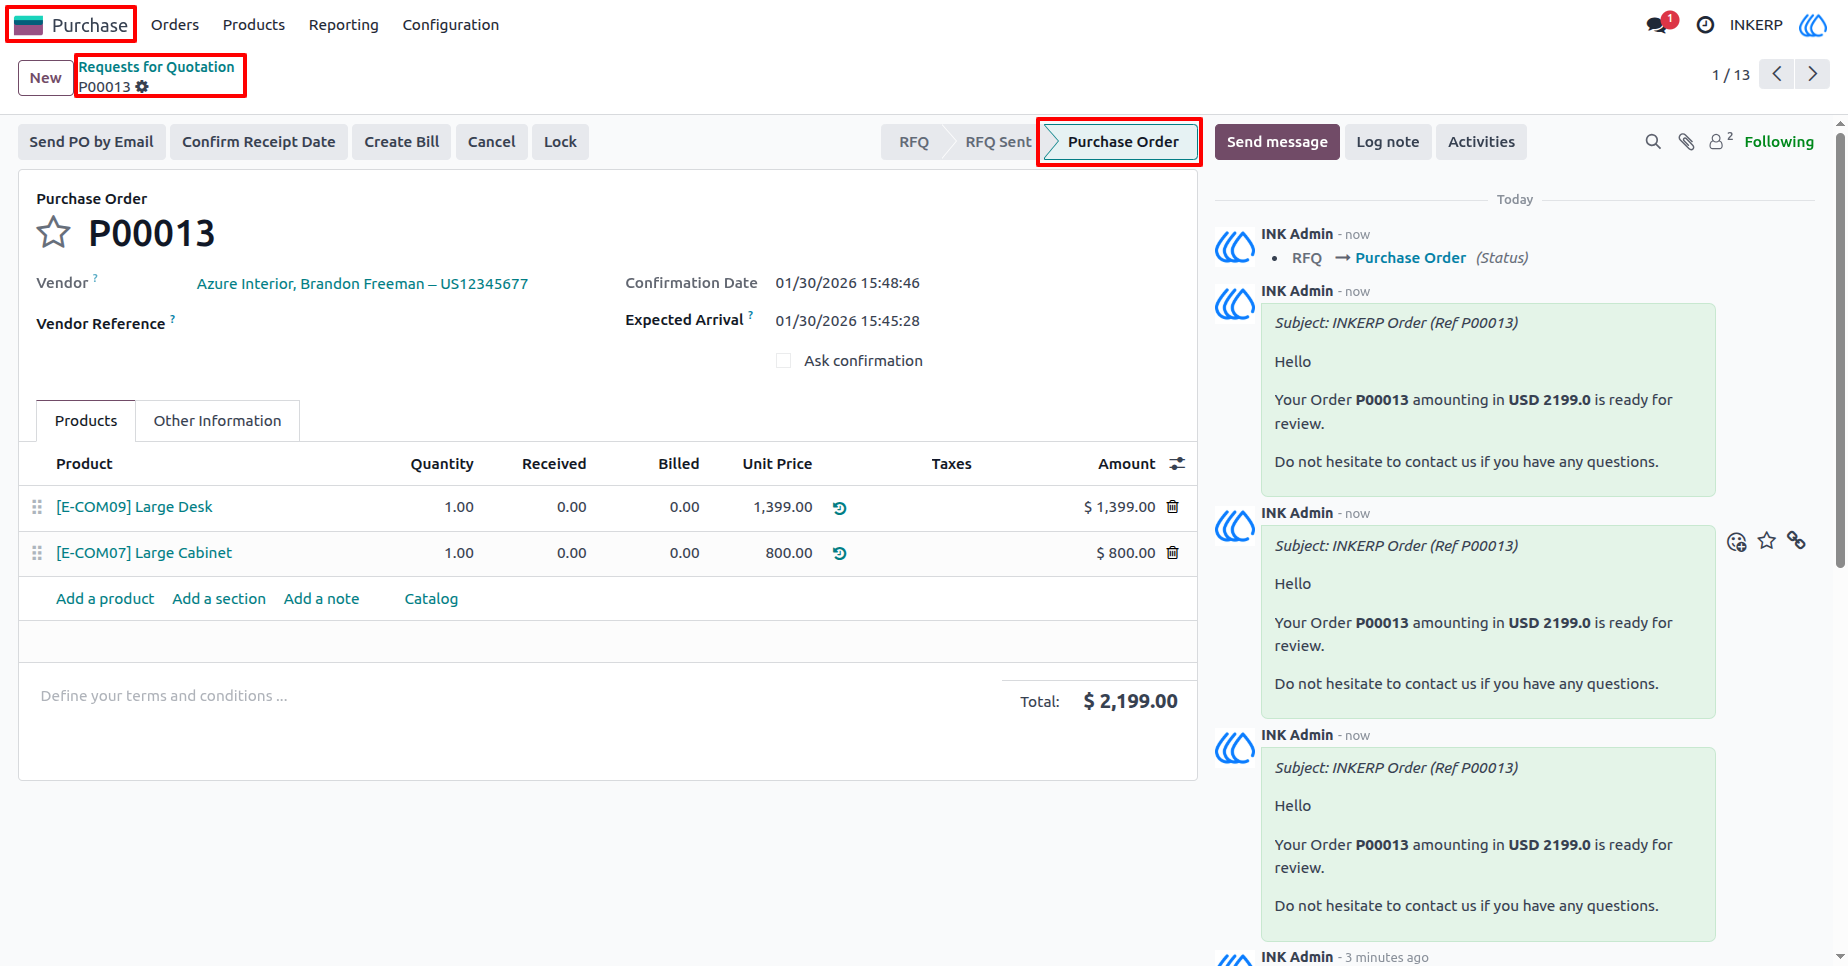This screenshot has width=1848, height=966.
Task: Tick the Ask confirmation checkbox
Action: 784,361
